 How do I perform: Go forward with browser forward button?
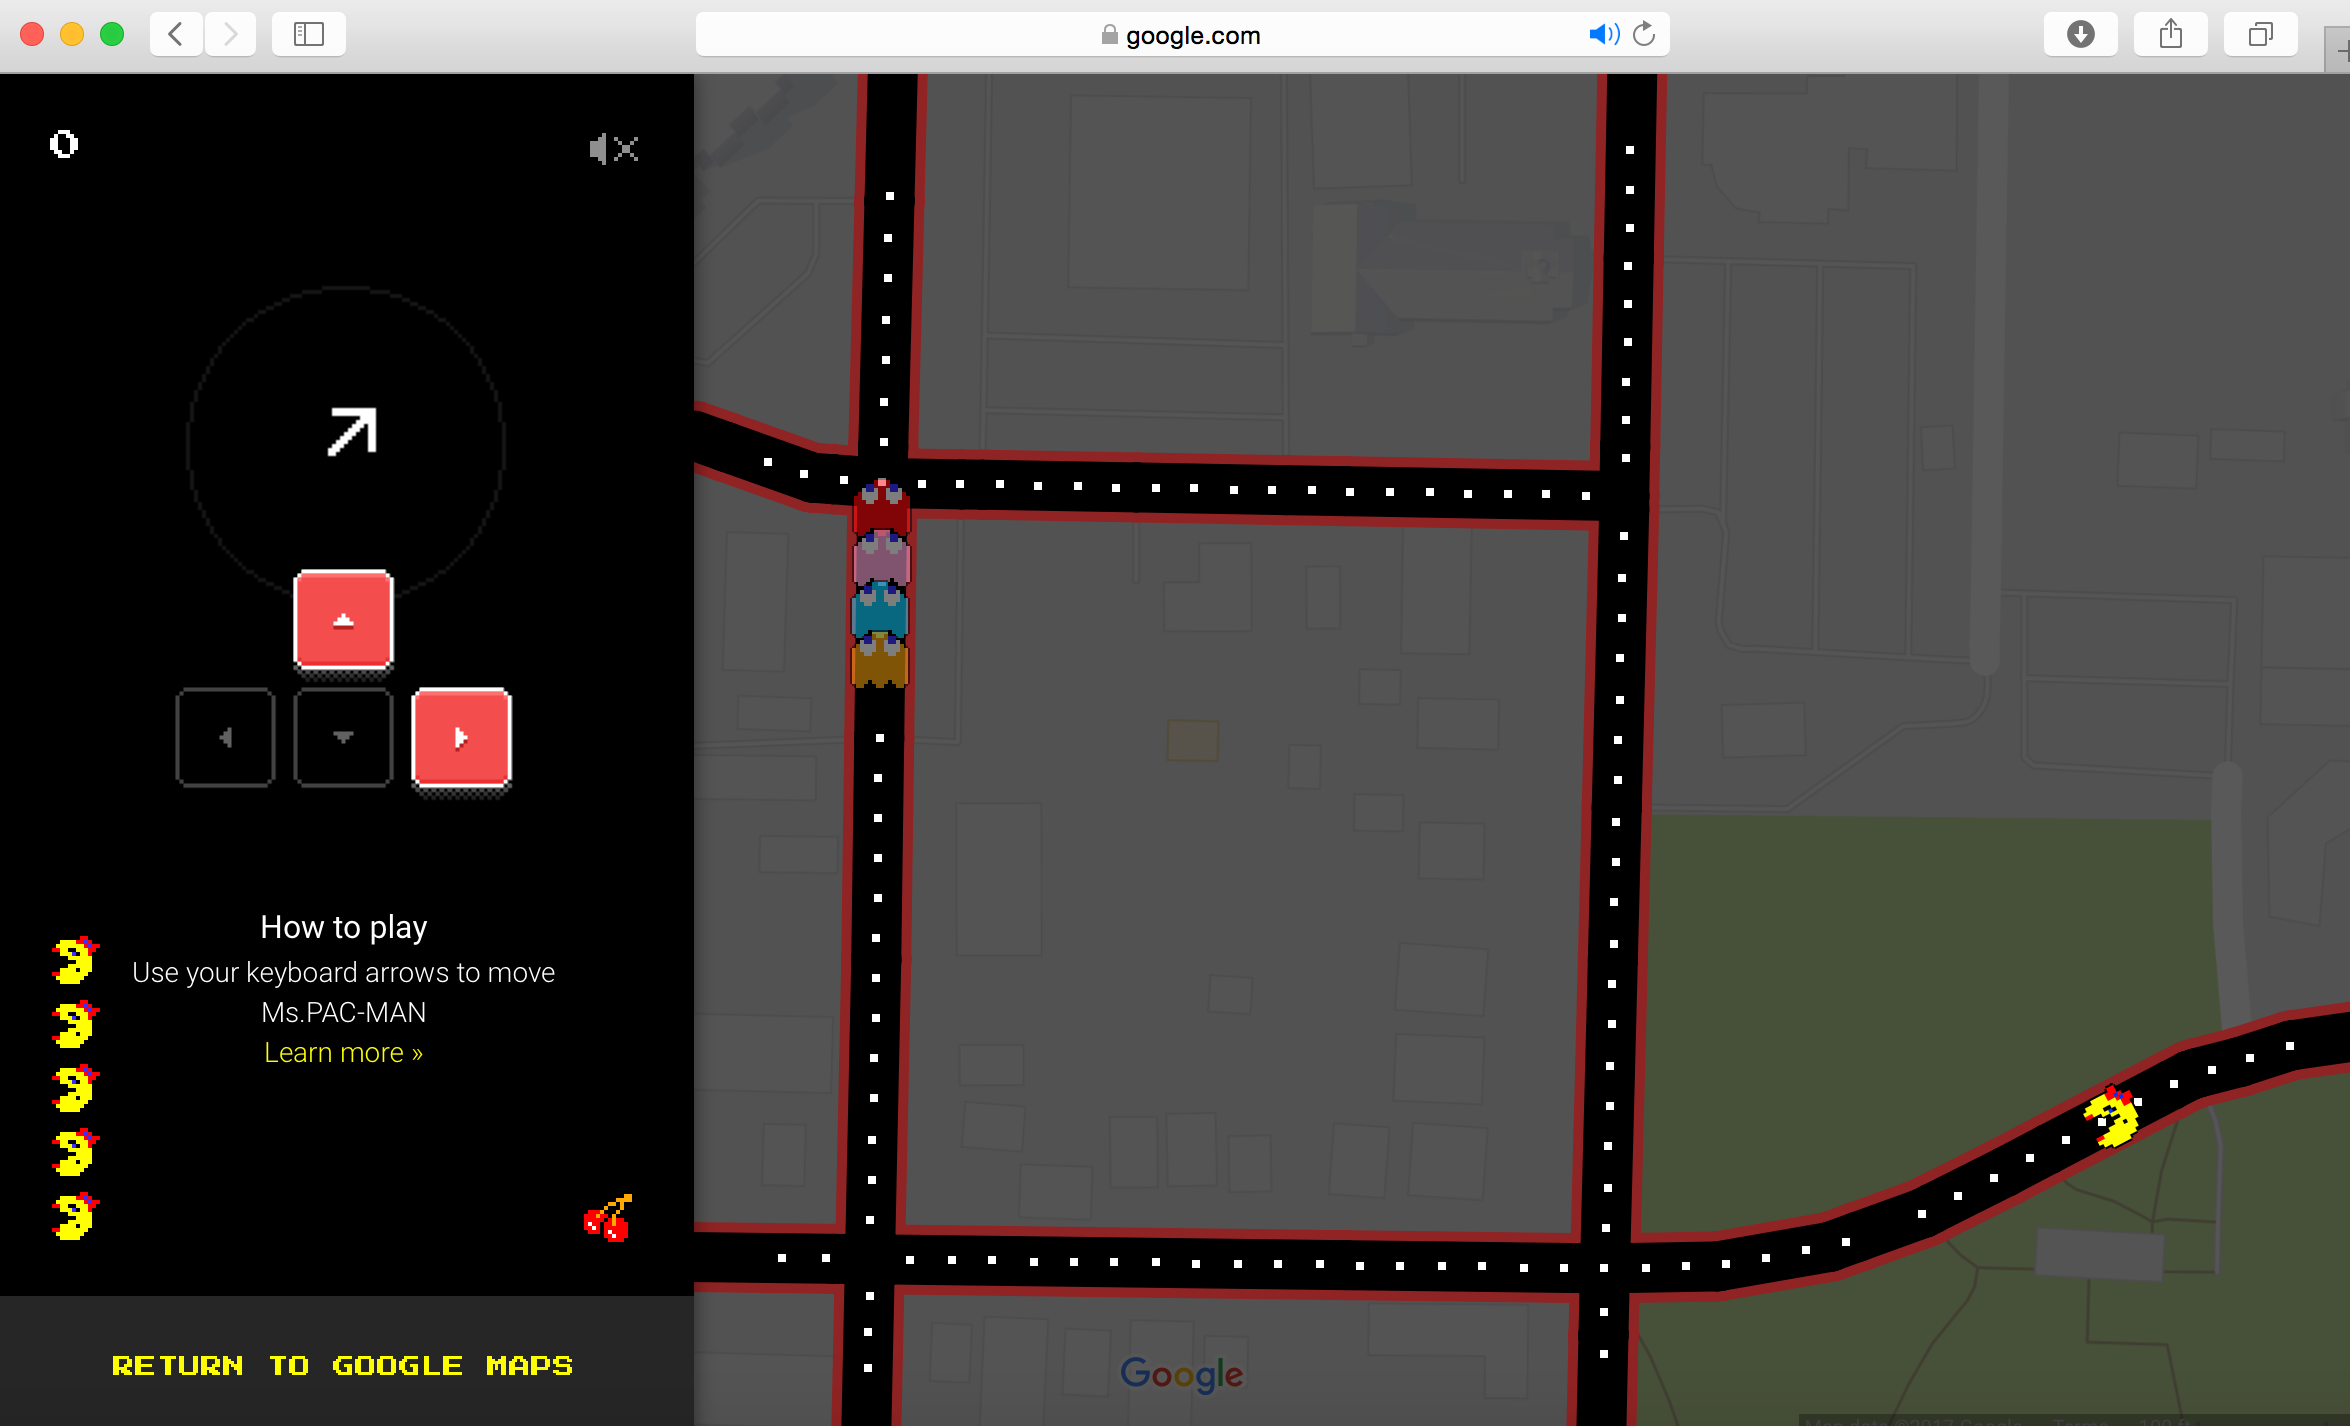click(230, 34)
